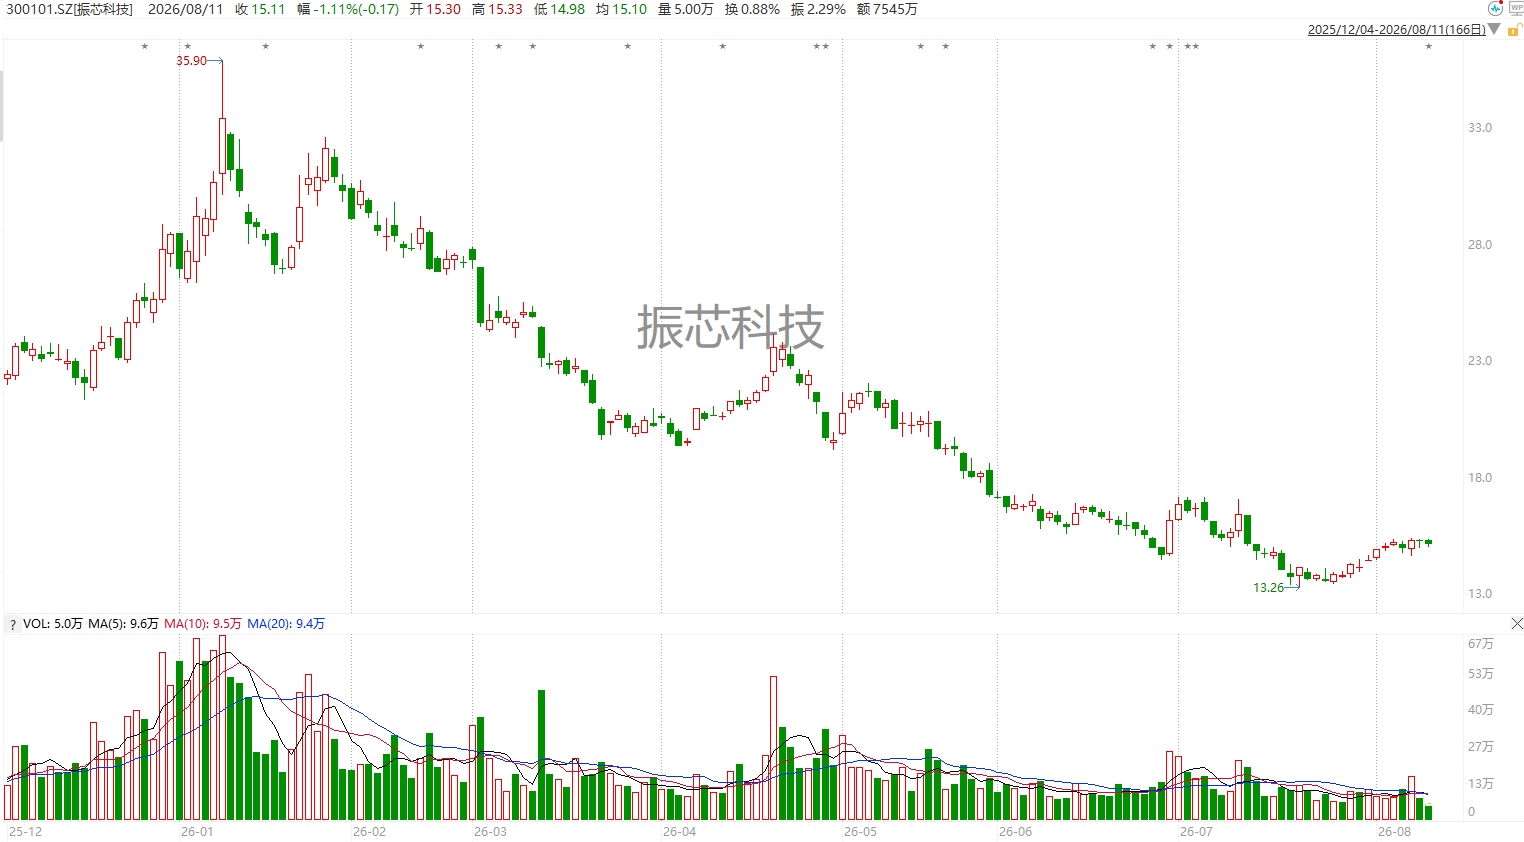
Task: Click the 33.0 price axis label
Action: pos(1479,128)
